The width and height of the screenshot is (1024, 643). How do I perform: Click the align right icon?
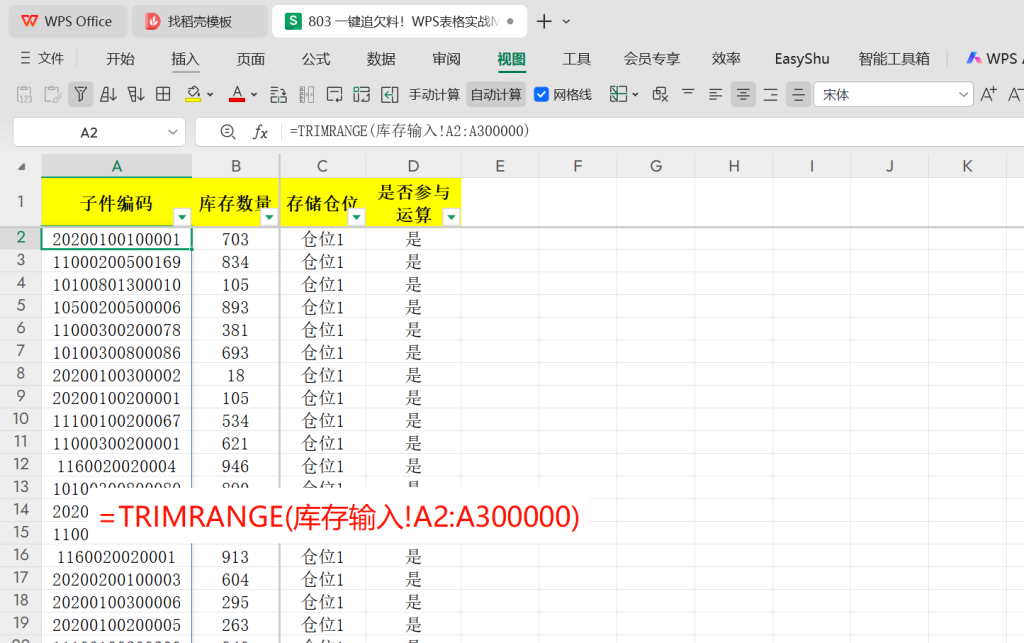pyautogui.click(x=771, y=95)
